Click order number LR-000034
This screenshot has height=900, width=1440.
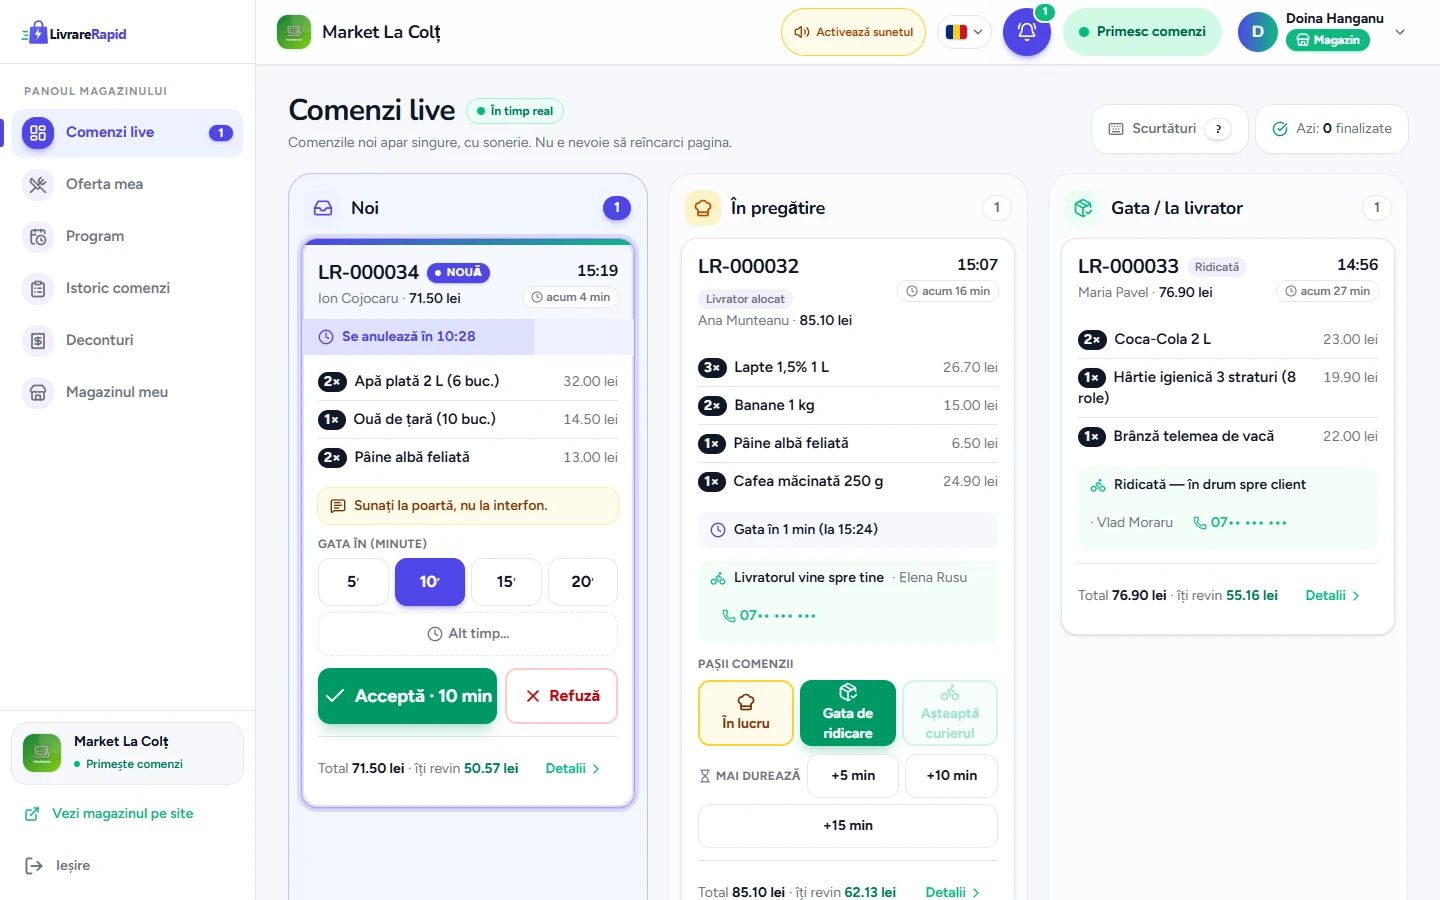tap(368, 272)
